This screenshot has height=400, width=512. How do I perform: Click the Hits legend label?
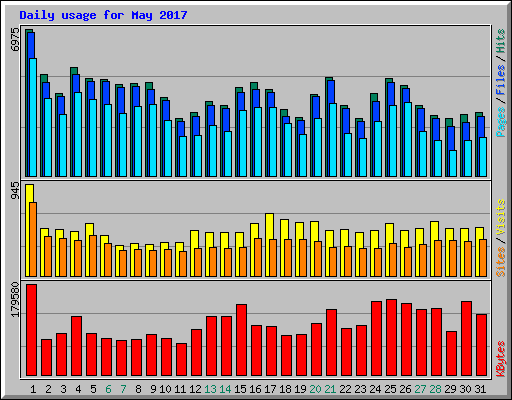click(500, 41)
